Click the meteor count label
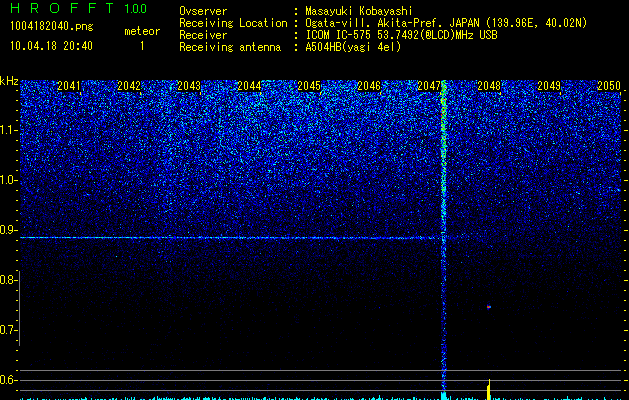 click(142, 31)
